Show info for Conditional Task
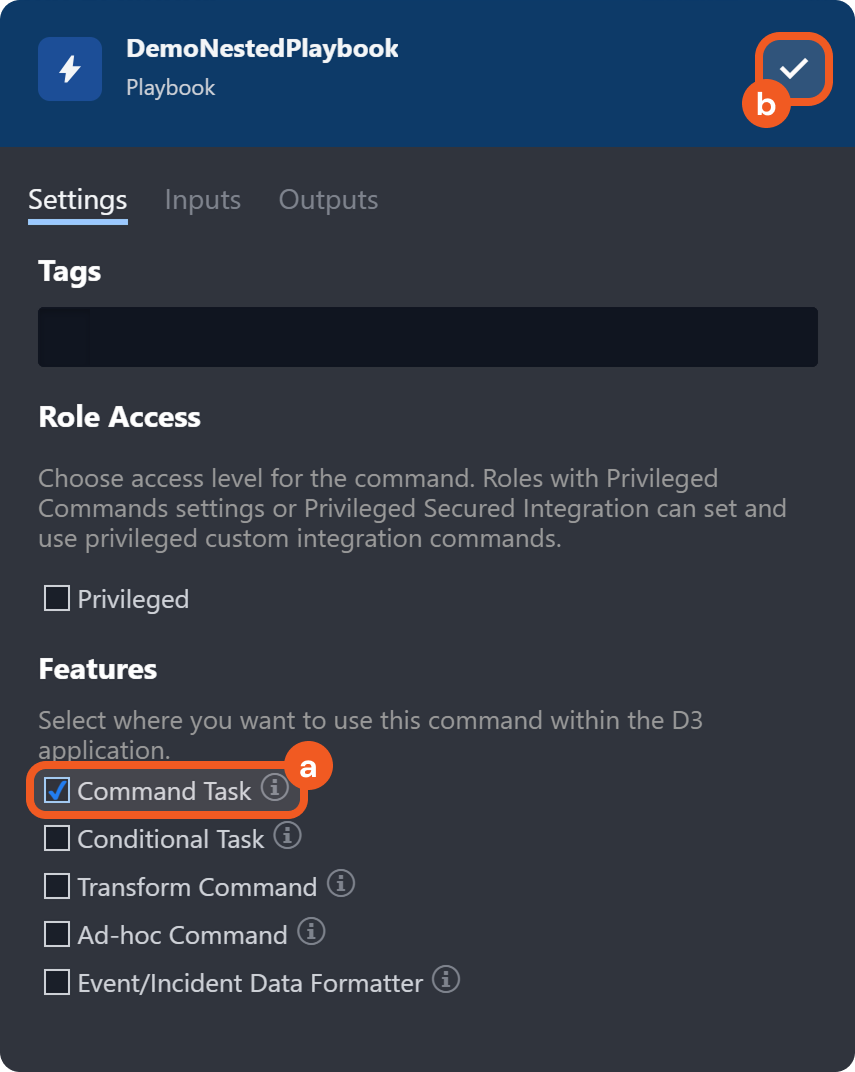The image size is (855, 1072). [x=287, y=835]
